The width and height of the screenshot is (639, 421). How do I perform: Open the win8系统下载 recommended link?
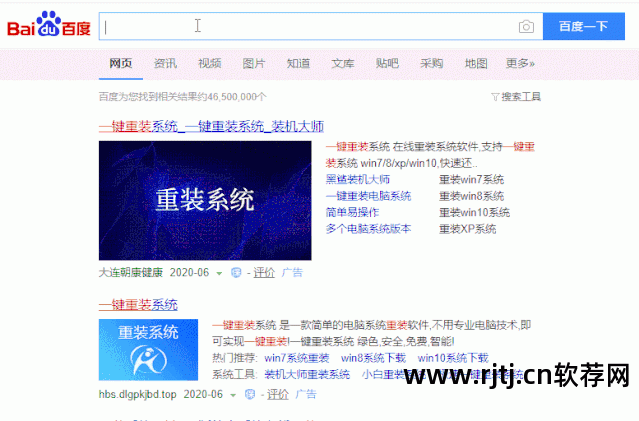[x=373, y=358]
